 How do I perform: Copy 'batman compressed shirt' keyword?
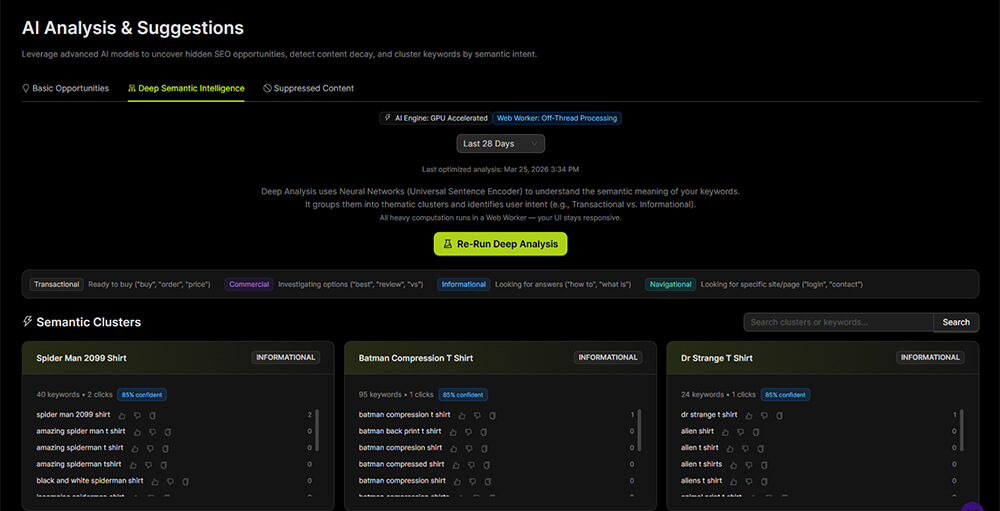(x=486, y=465)
